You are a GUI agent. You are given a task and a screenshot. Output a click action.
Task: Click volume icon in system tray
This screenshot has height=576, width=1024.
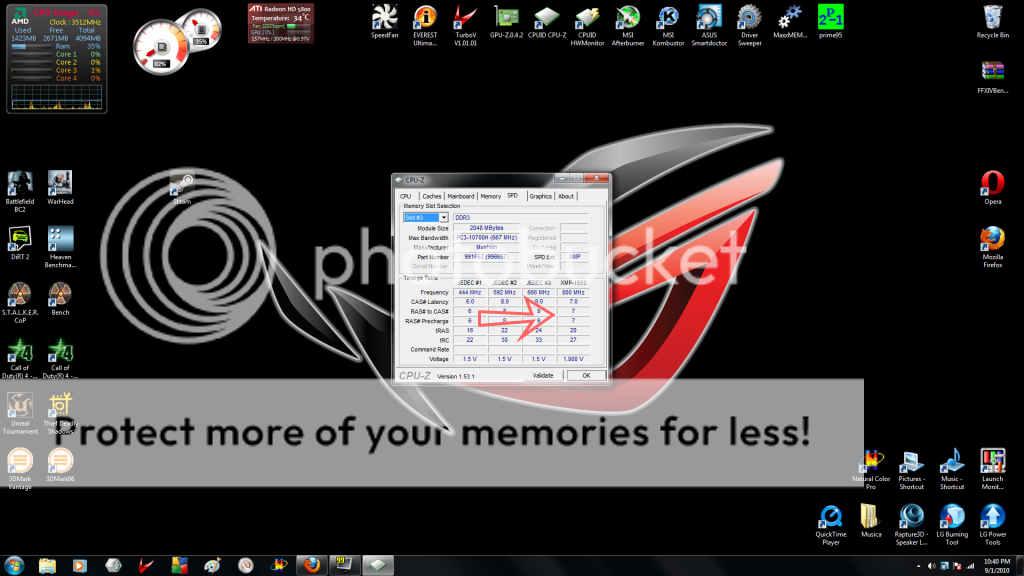(931, 566)
